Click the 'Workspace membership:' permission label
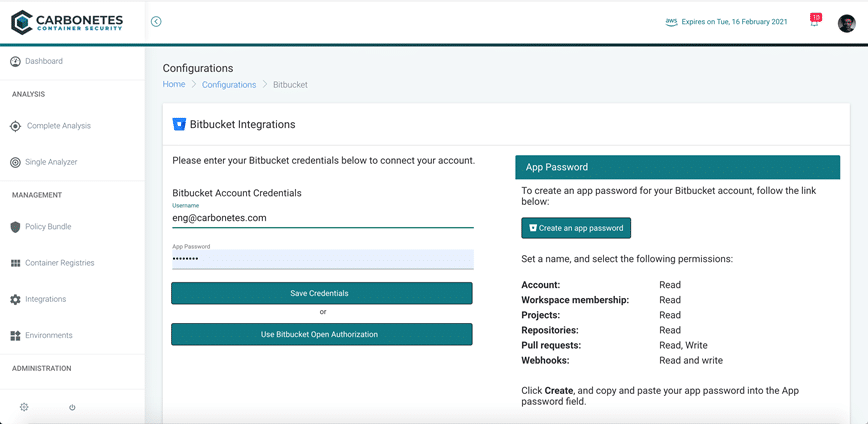Image resolution: width=868 pixels, height=424 pixels. [575, 300]
